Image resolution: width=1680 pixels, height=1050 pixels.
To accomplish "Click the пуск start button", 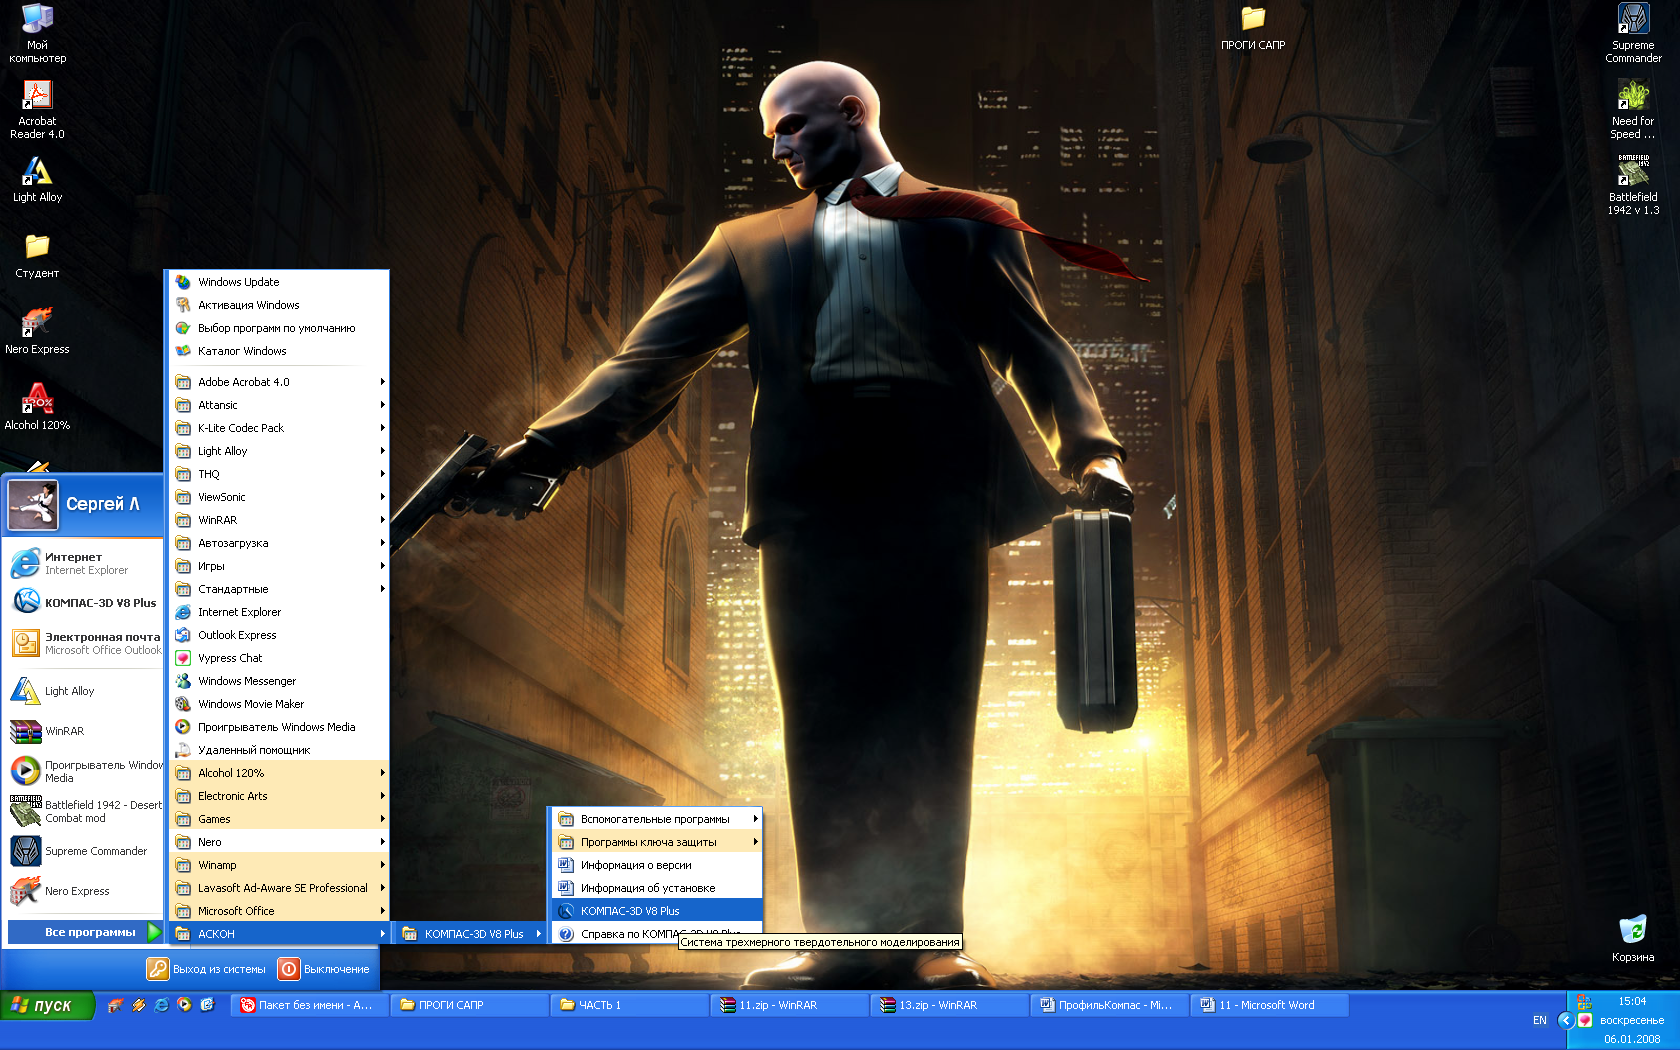I will pos(47,1005).
